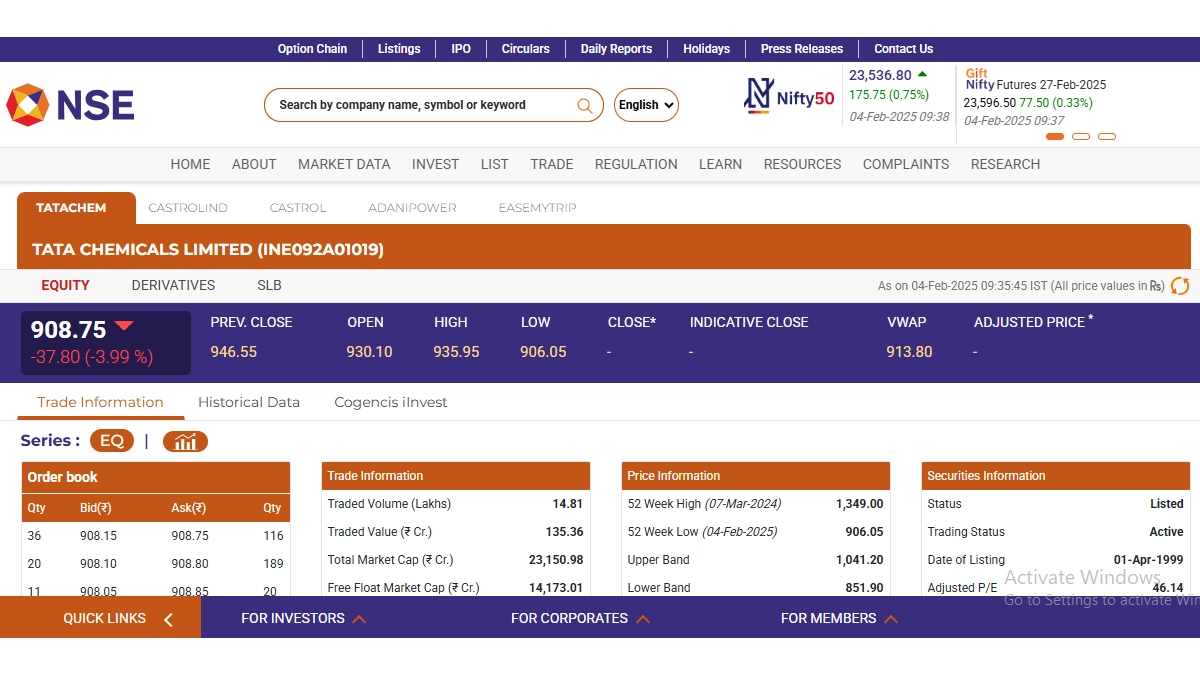Open Market Data in main navigation
This screenshot has width=1200, height=675.
[x=344, y=164]
